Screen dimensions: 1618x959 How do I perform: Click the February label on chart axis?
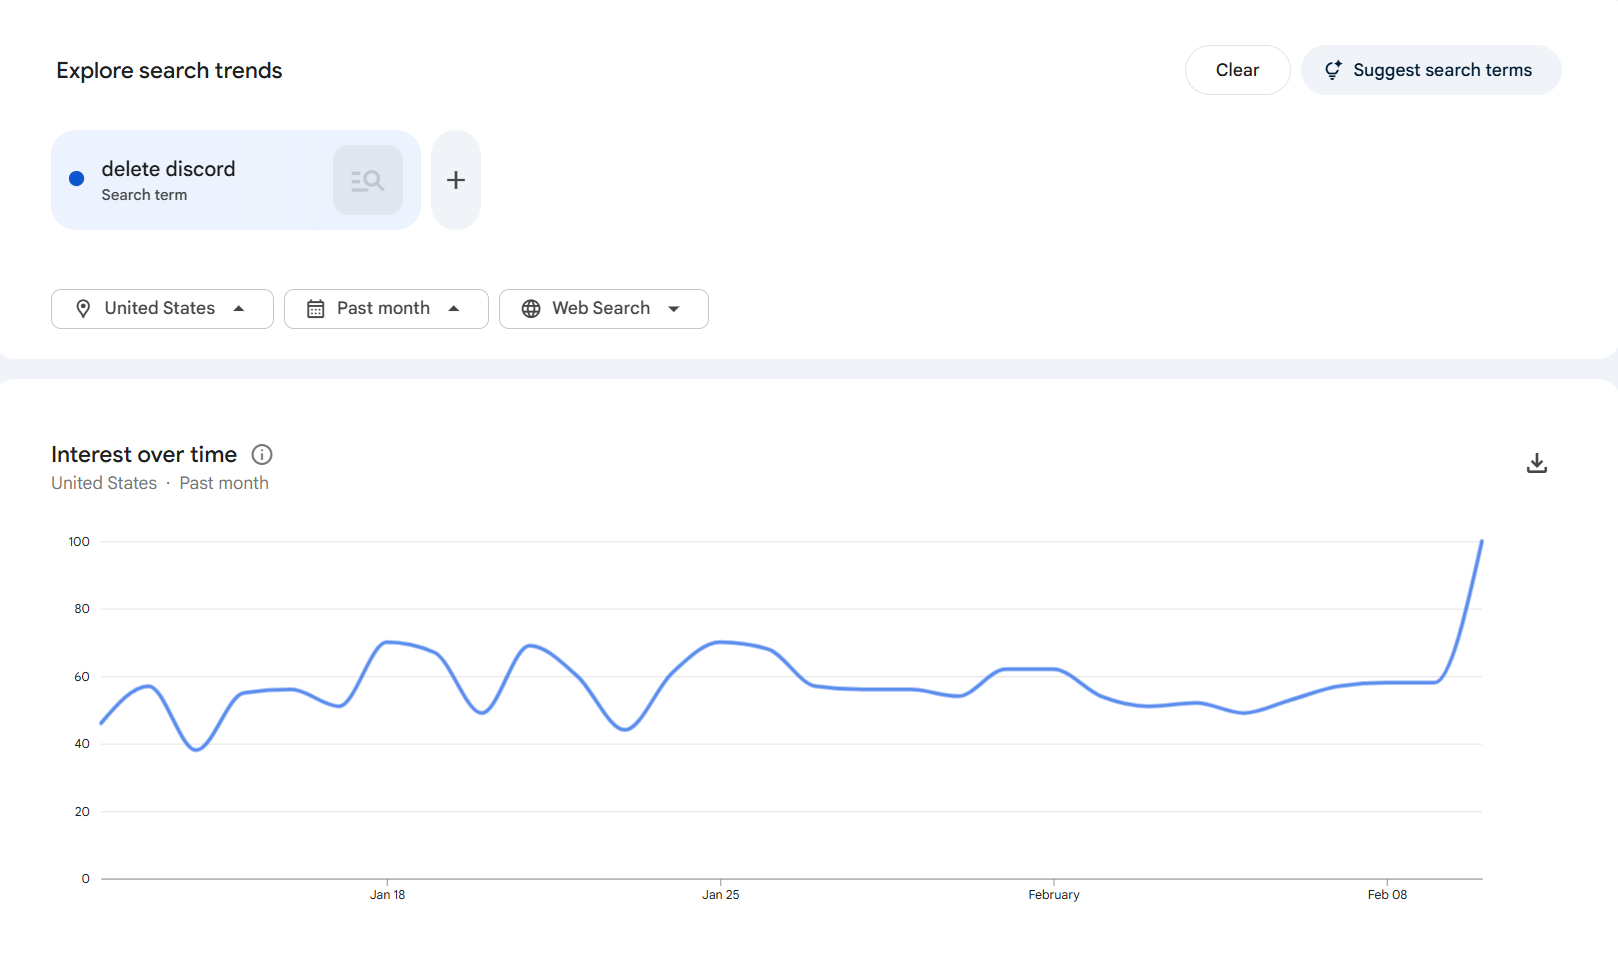(1053, 894)
